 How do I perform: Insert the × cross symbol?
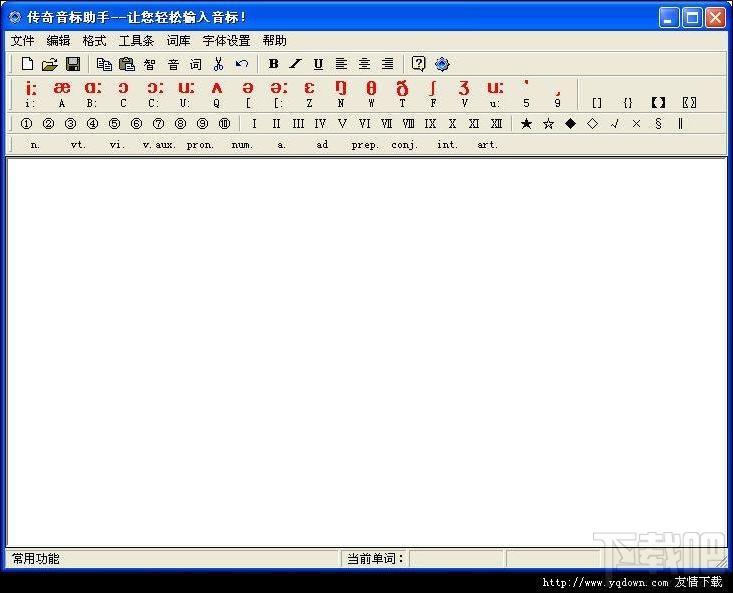(636, 124)
